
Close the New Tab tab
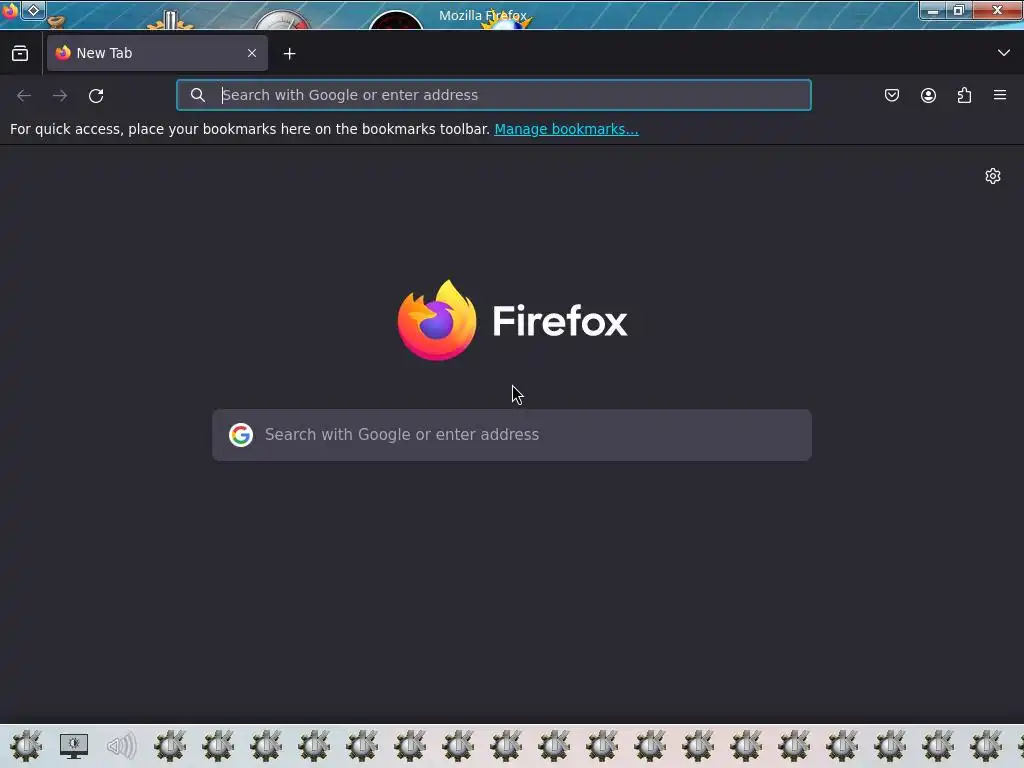251,53
